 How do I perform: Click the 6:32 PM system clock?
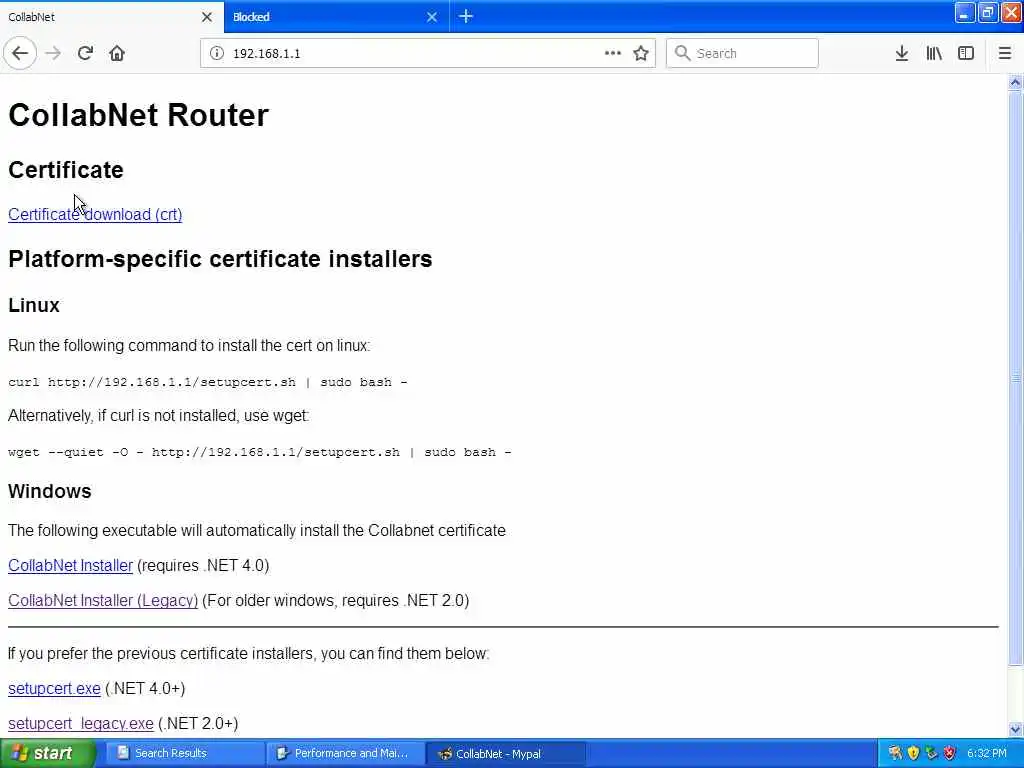tap(987, 754)
